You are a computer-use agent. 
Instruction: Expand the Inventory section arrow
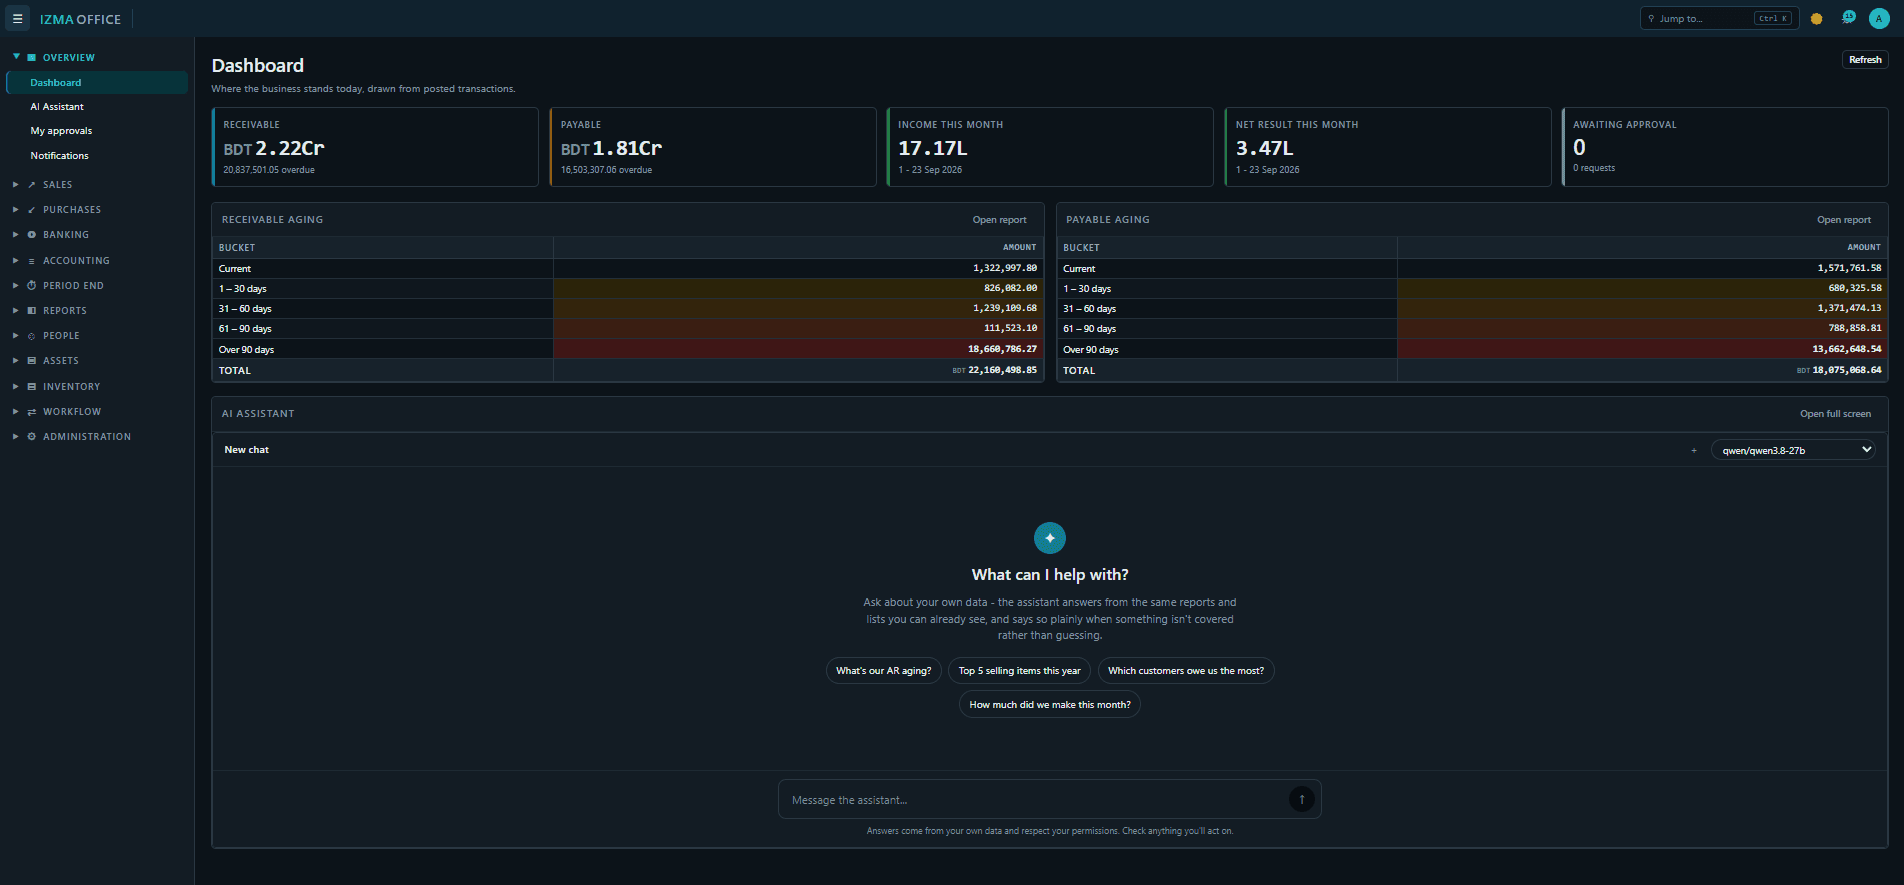coord(16,387)
